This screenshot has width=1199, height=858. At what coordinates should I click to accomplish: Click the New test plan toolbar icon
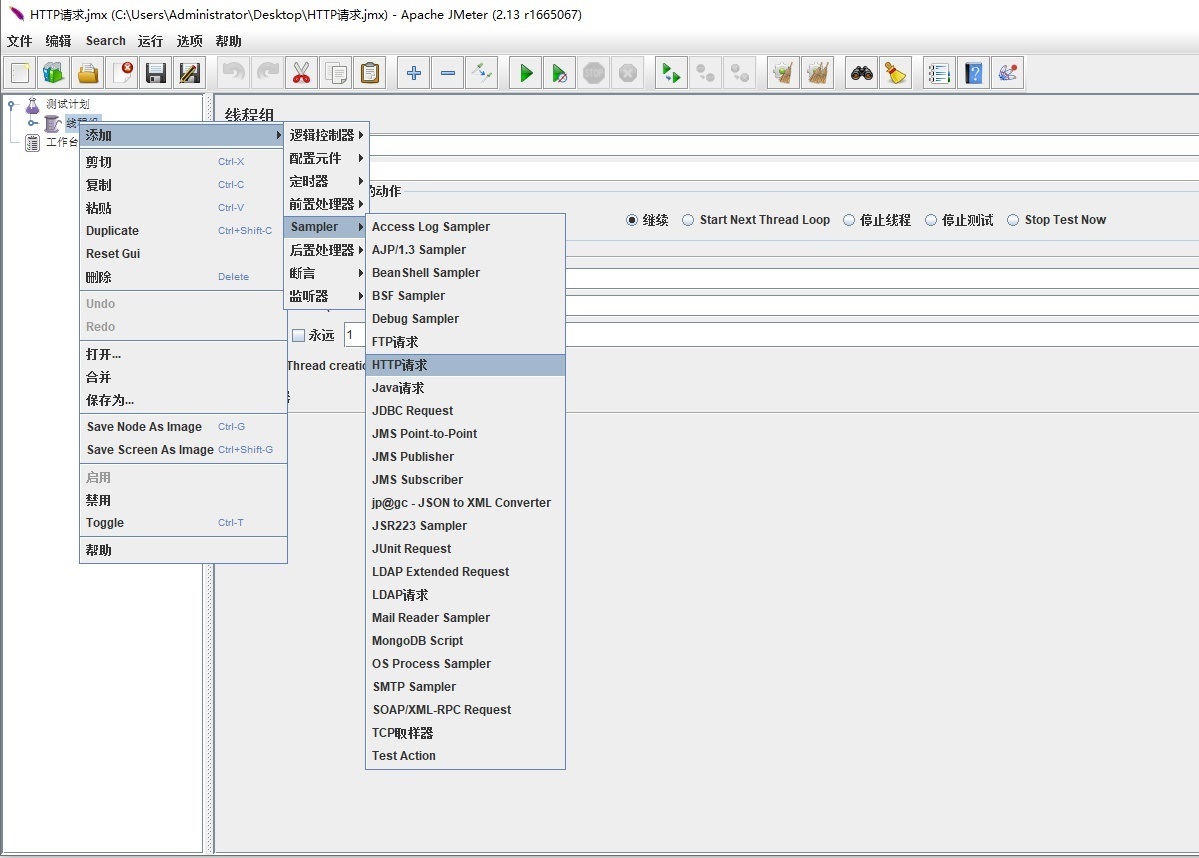[21, 73]
